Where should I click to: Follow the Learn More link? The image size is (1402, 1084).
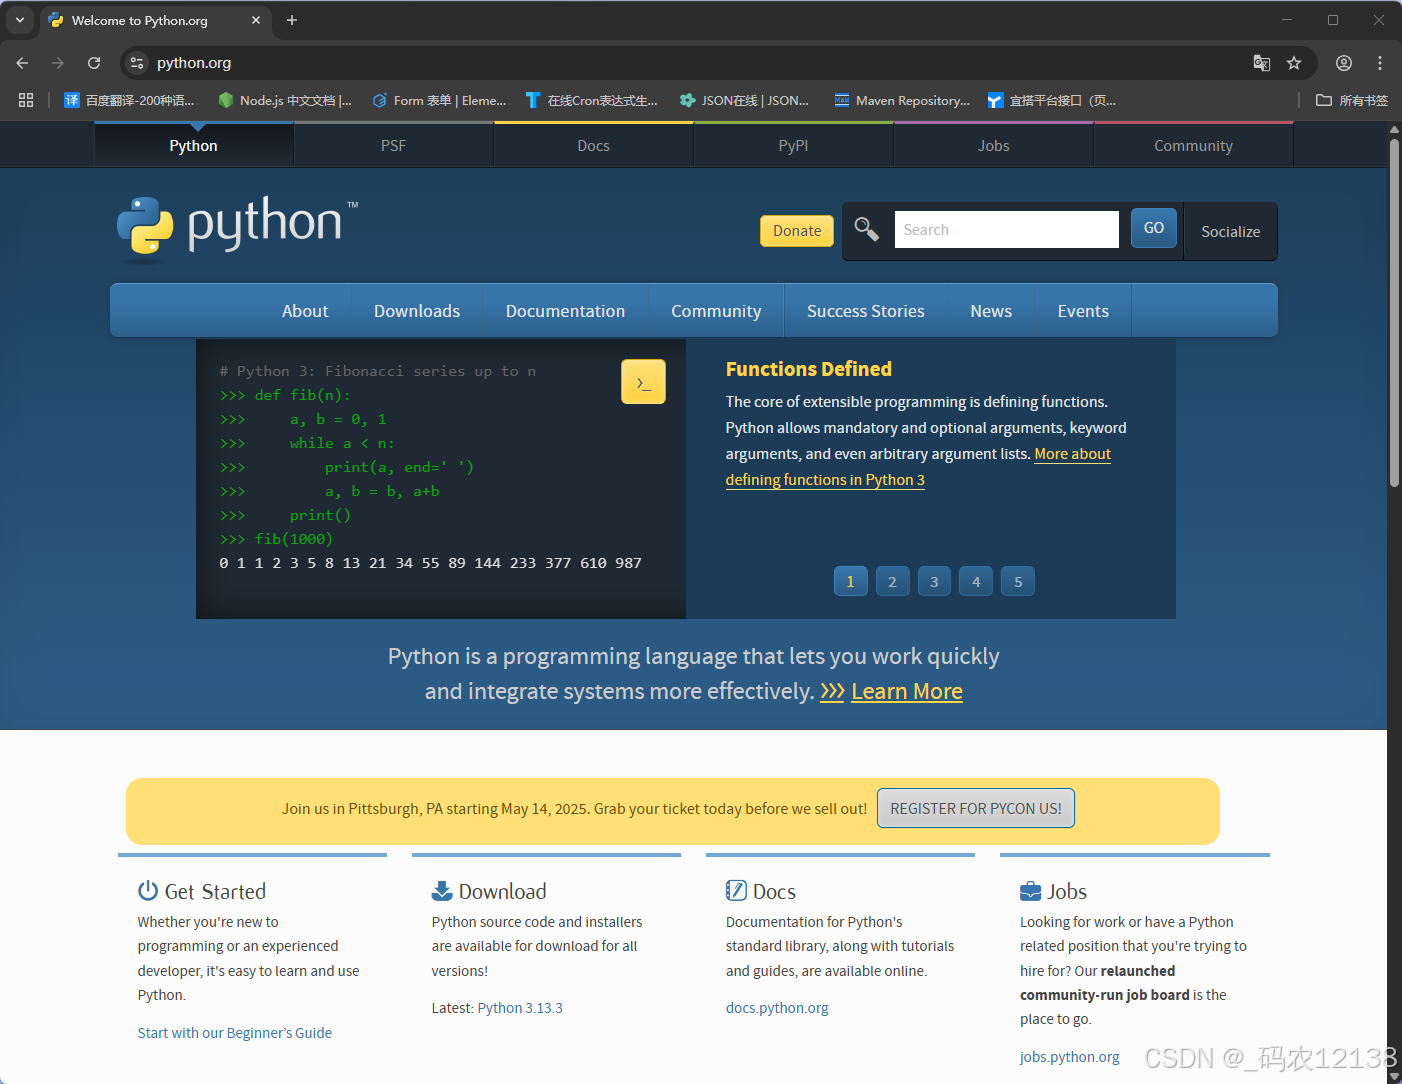coord(906,691)
